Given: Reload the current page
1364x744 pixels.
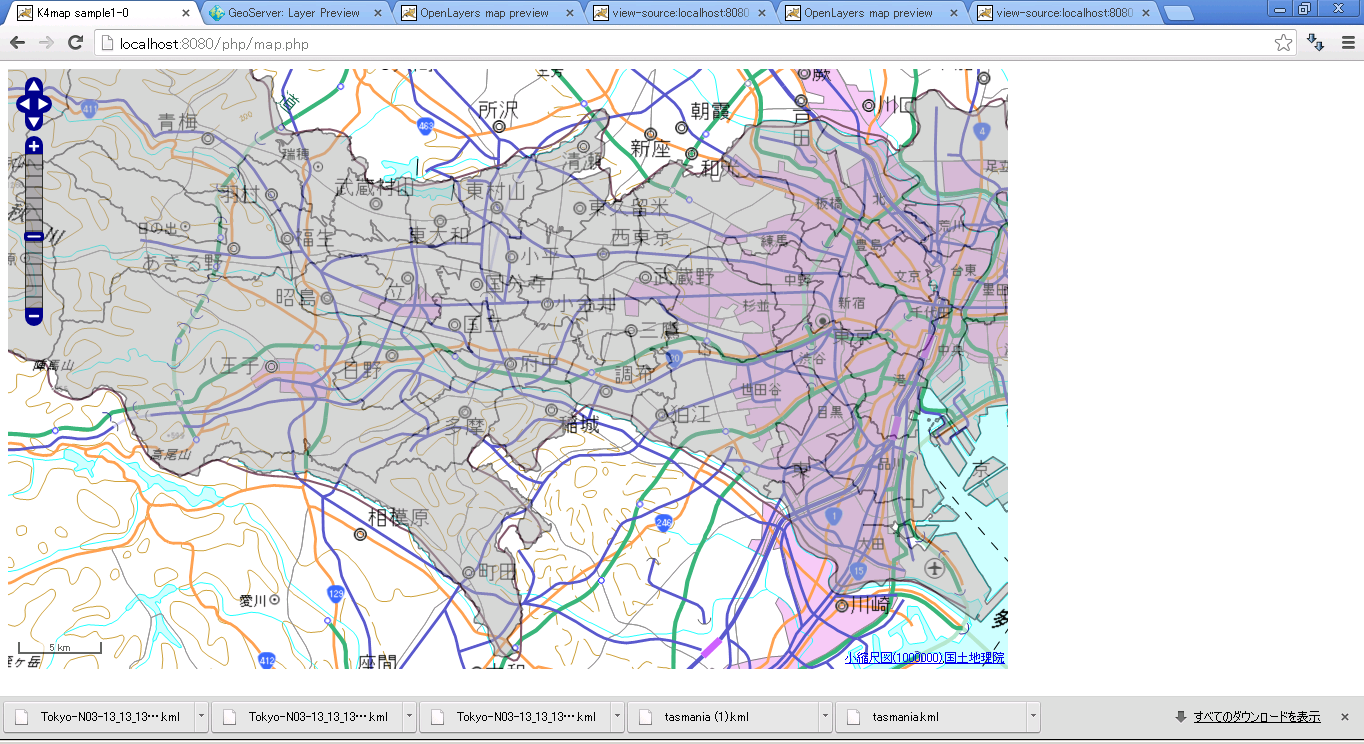Looking at the screenshot, I should [75, 43].
